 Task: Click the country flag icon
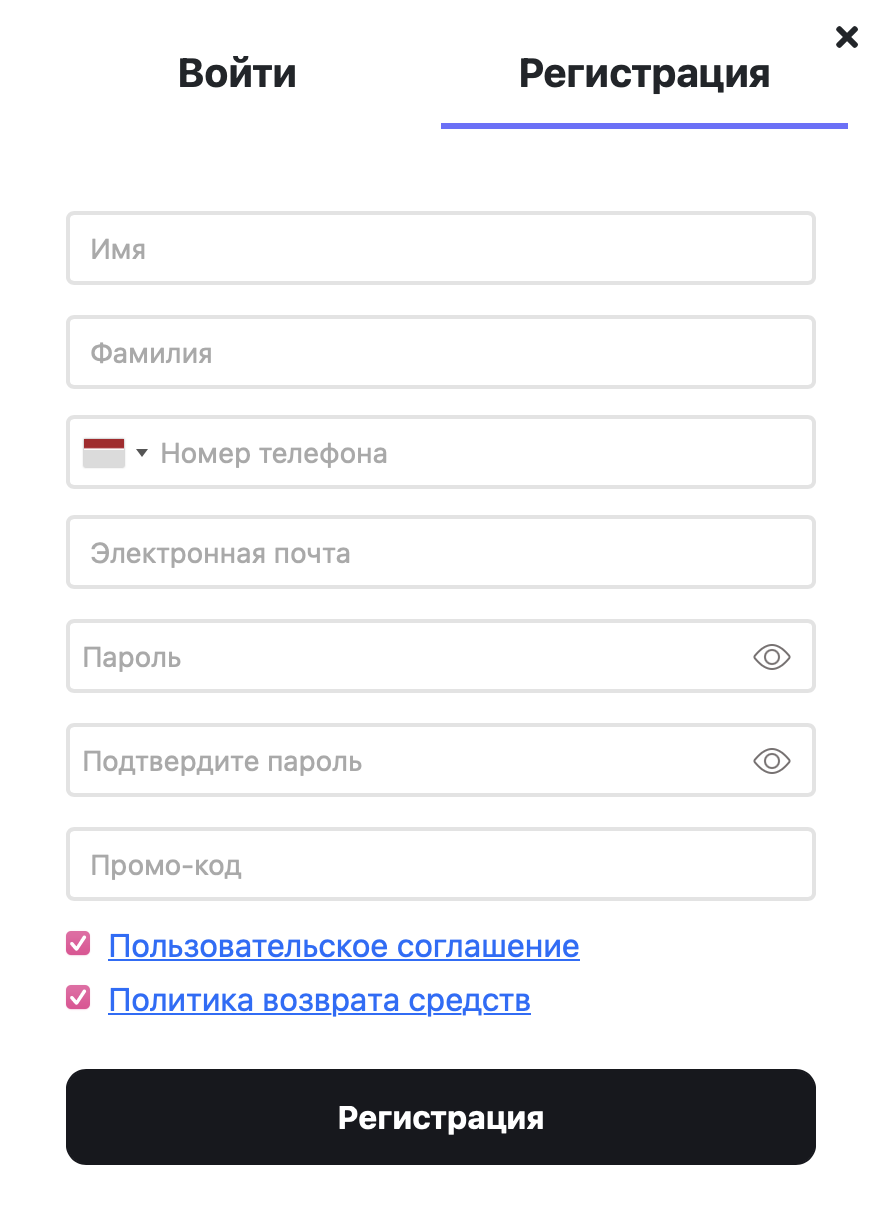104,453
